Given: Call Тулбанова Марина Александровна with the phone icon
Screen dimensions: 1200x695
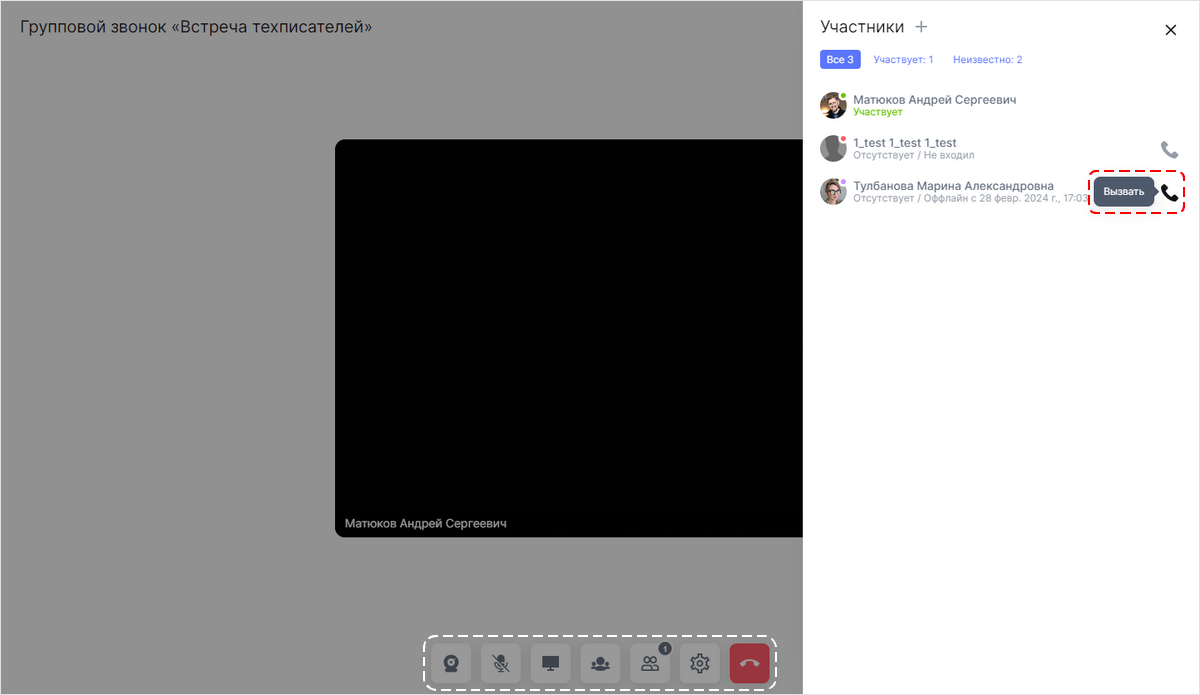Looking at the screenshot, I should (x=1169, y=193).
